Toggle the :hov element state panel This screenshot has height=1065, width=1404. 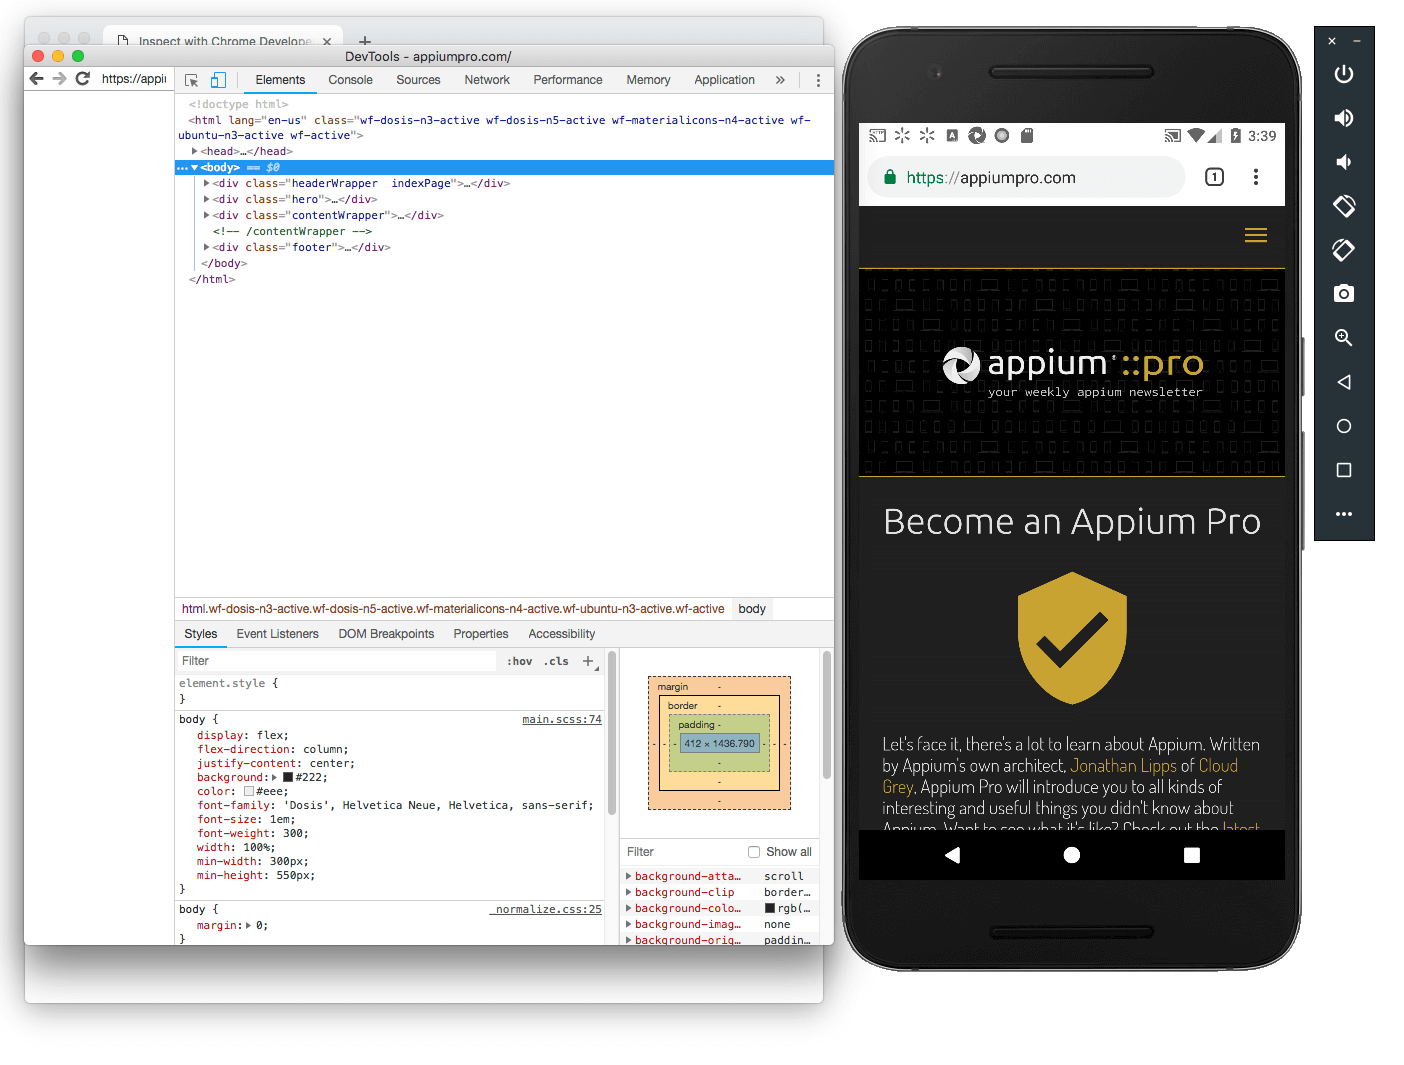coord(519,661)
